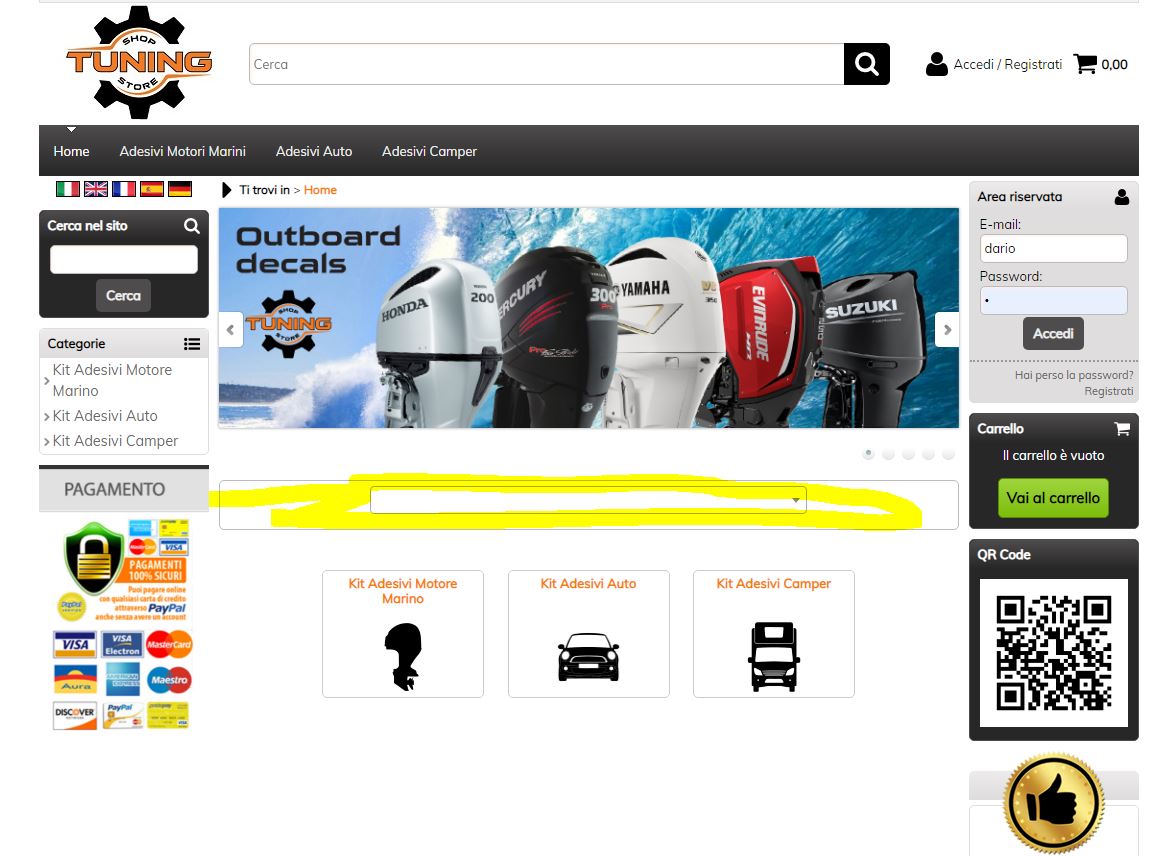Select the fourth slider pagination dot
The image size is (1175, 856).
pos(928,453)
